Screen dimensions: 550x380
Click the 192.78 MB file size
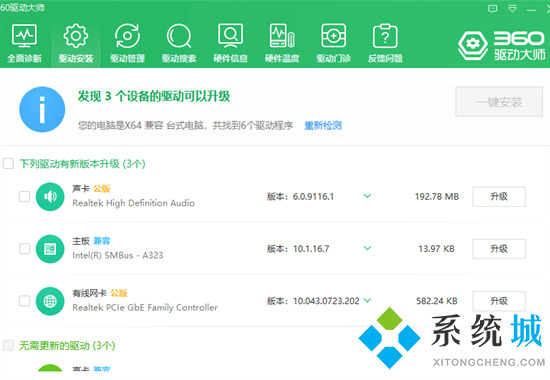coord(437,196)
